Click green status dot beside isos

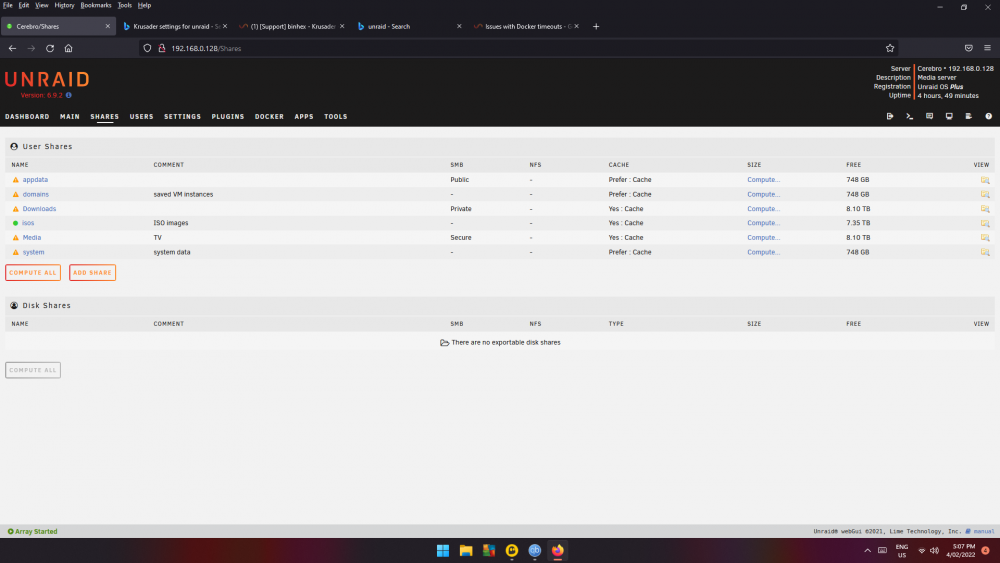[15, 223]
